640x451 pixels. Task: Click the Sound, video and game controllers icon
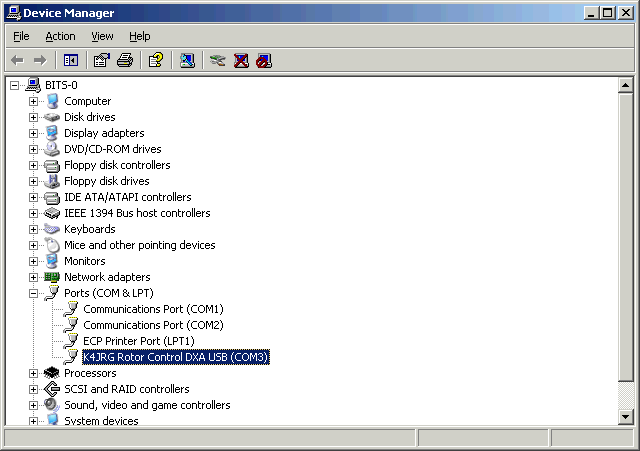[52, 405]
